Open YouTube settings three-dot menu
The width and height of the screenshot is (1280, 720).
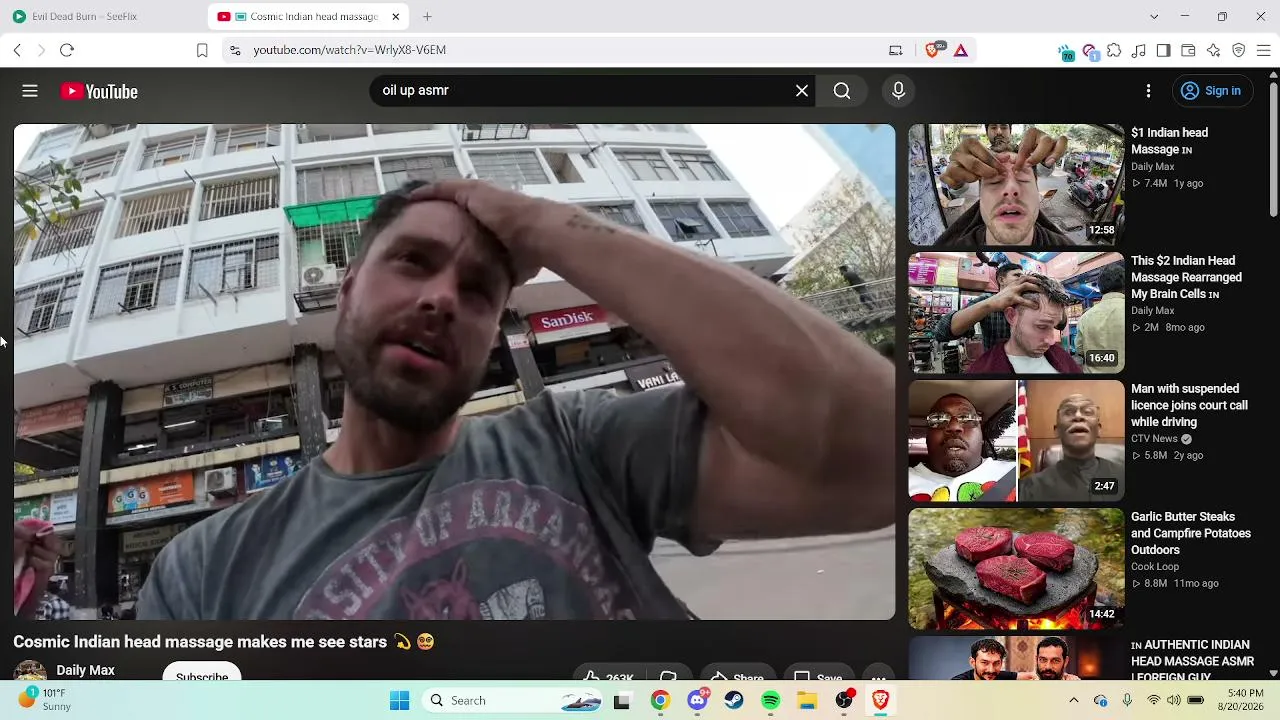pos(1148,91)
